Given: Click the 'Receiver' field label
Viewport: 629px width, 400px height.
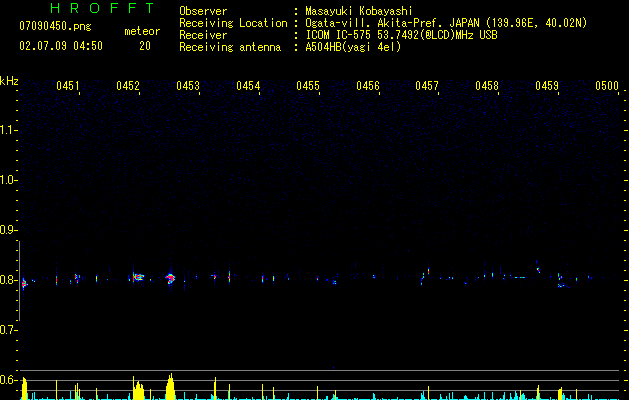Looking at the screenshot, I should pos(203,35).
